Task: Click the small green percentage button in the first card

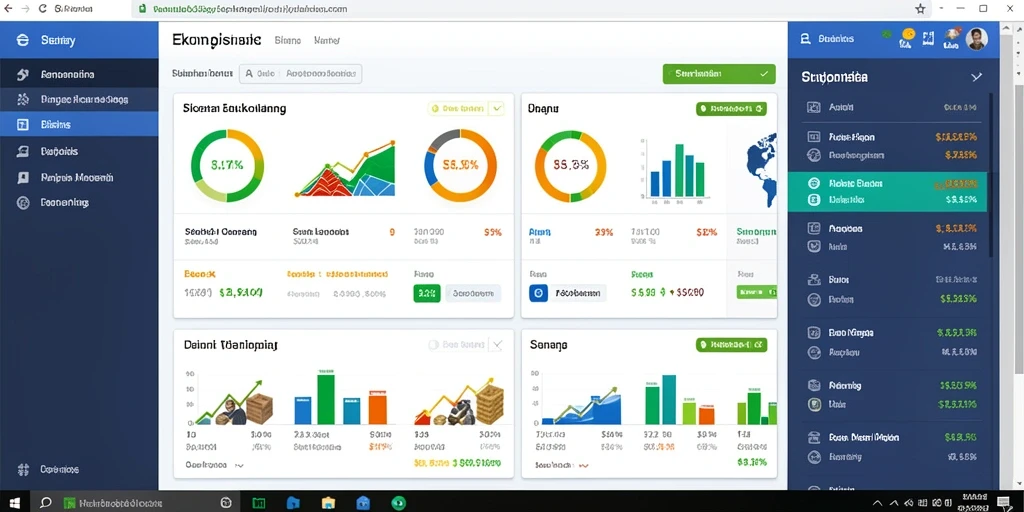Action: click(x=427, y=293)
